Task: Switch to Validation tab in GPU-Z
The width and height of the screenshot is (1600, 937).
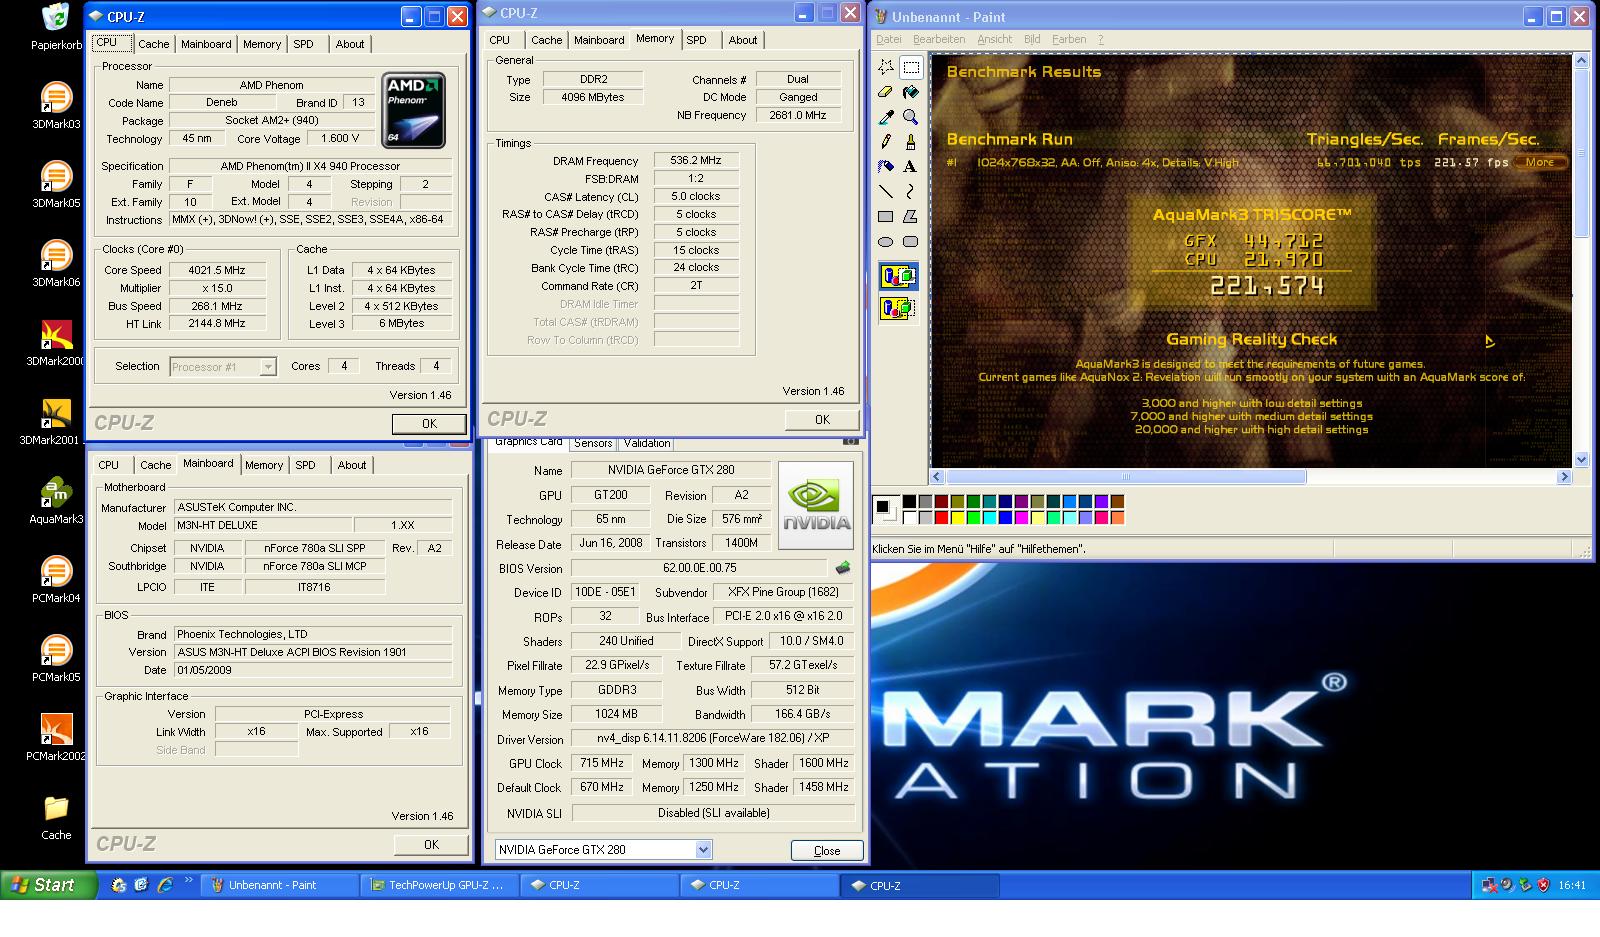Action: pyautogui.click(x=647, y=443)
